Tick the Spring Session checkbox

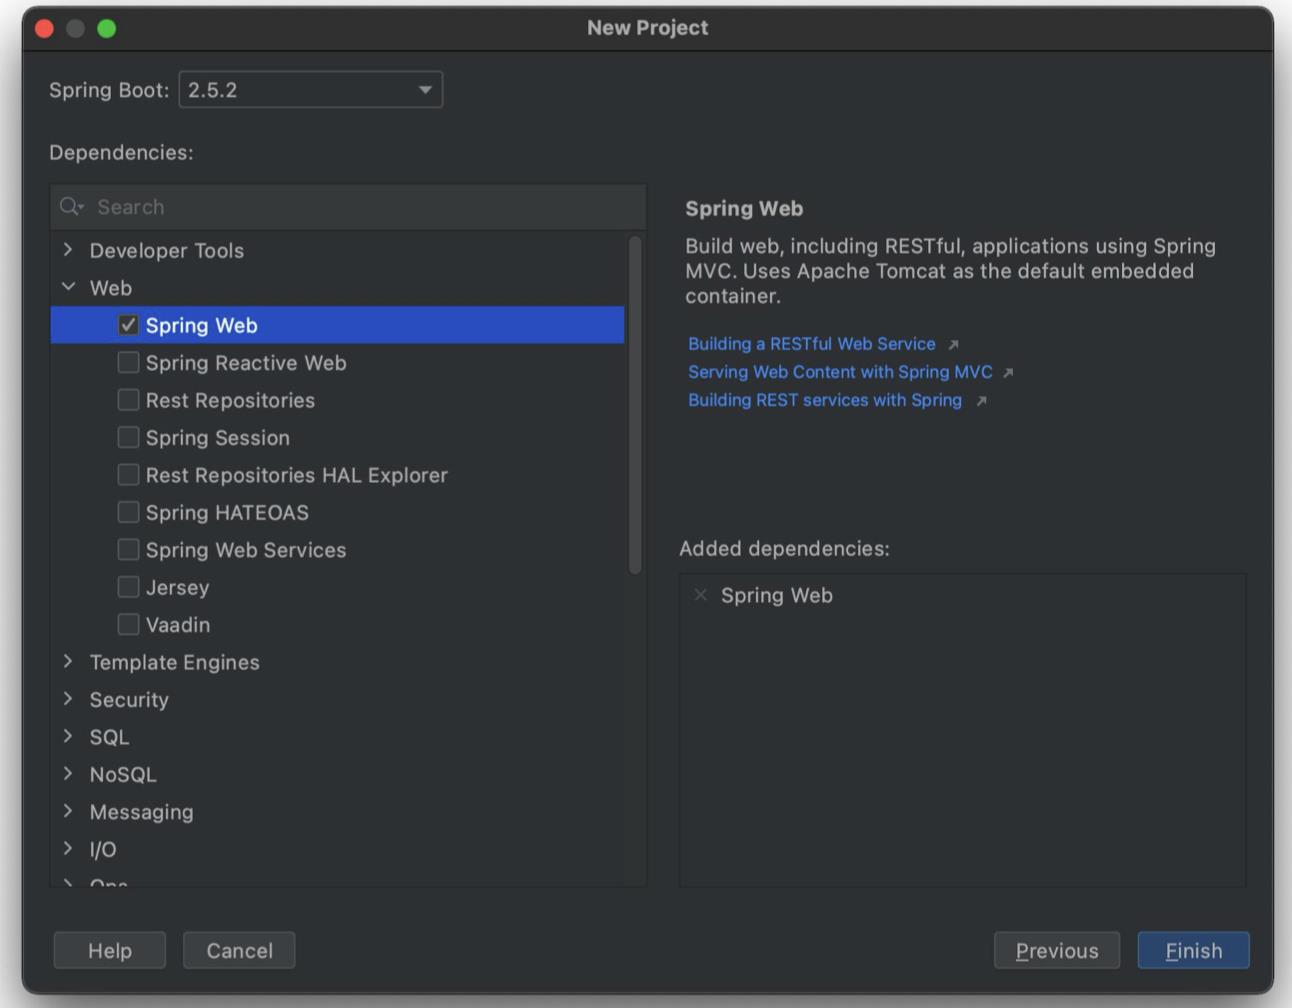pyautogui.click(x=128, y=437)
